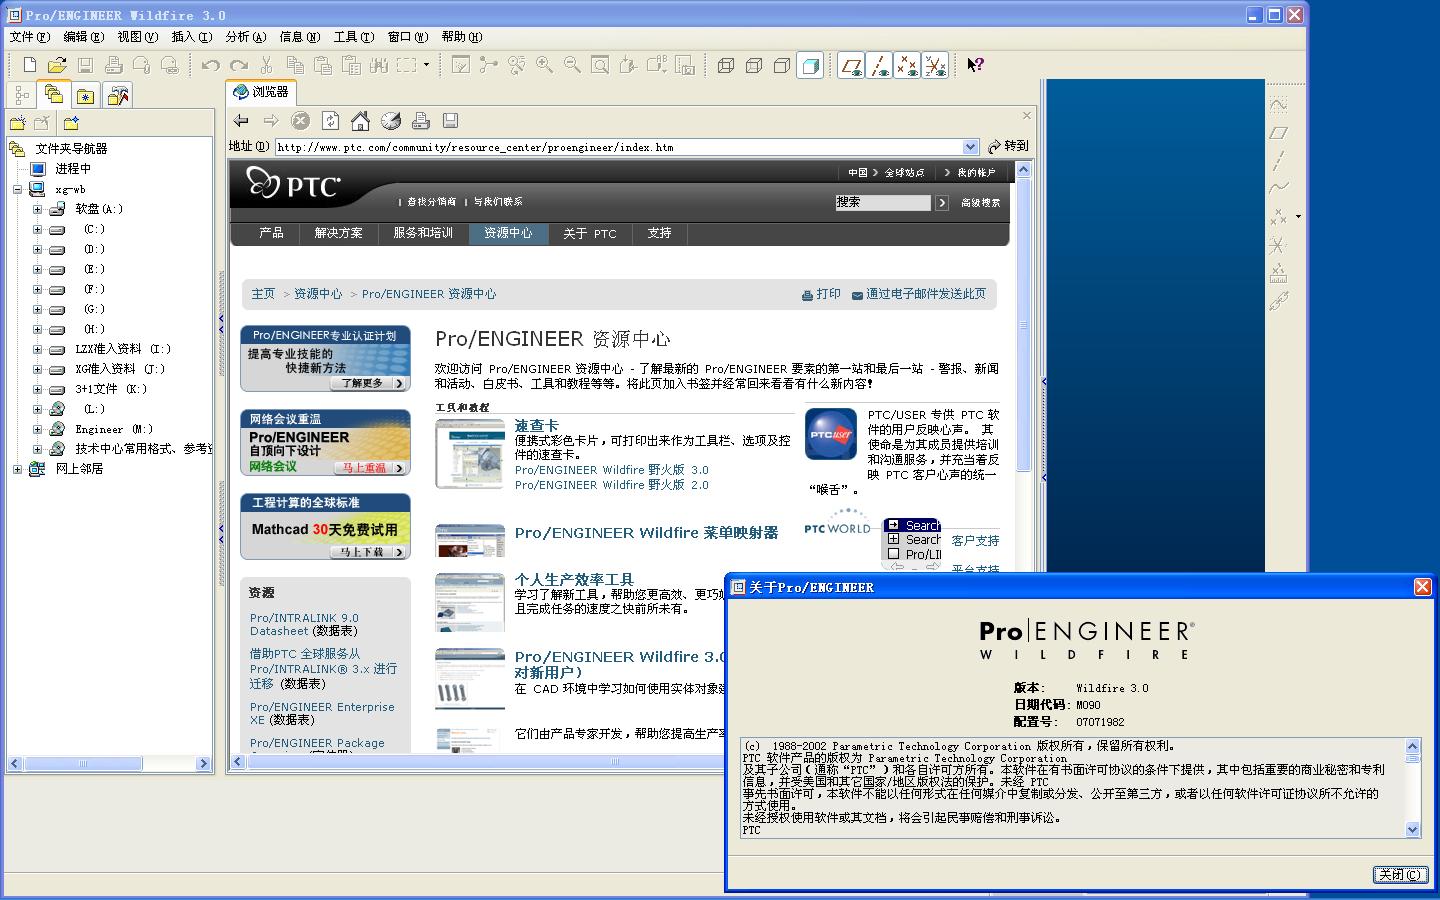Click the Datum Axis tool in right toolbar
The width and height of the screenshot is (1440, 900).
tap(1278, 160)
